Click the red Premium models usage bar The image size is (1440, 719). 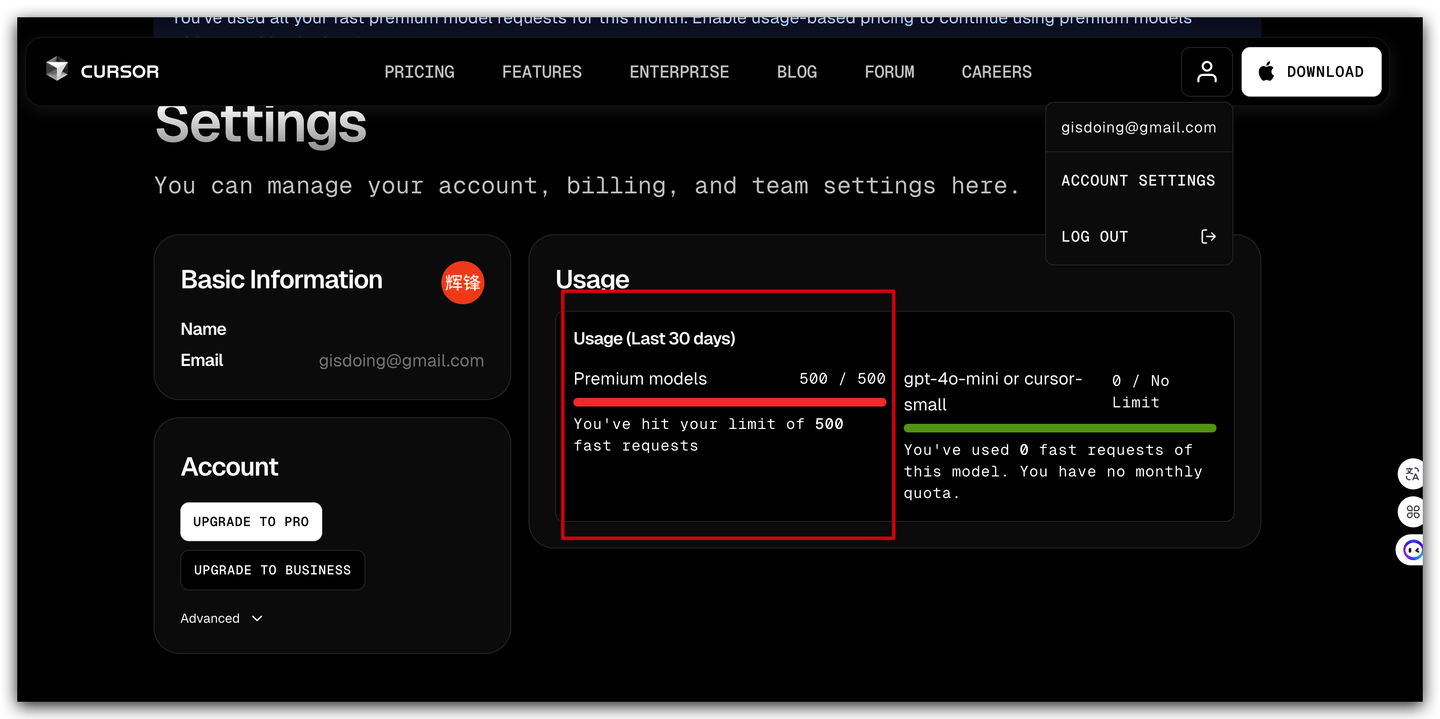[729, 402]
